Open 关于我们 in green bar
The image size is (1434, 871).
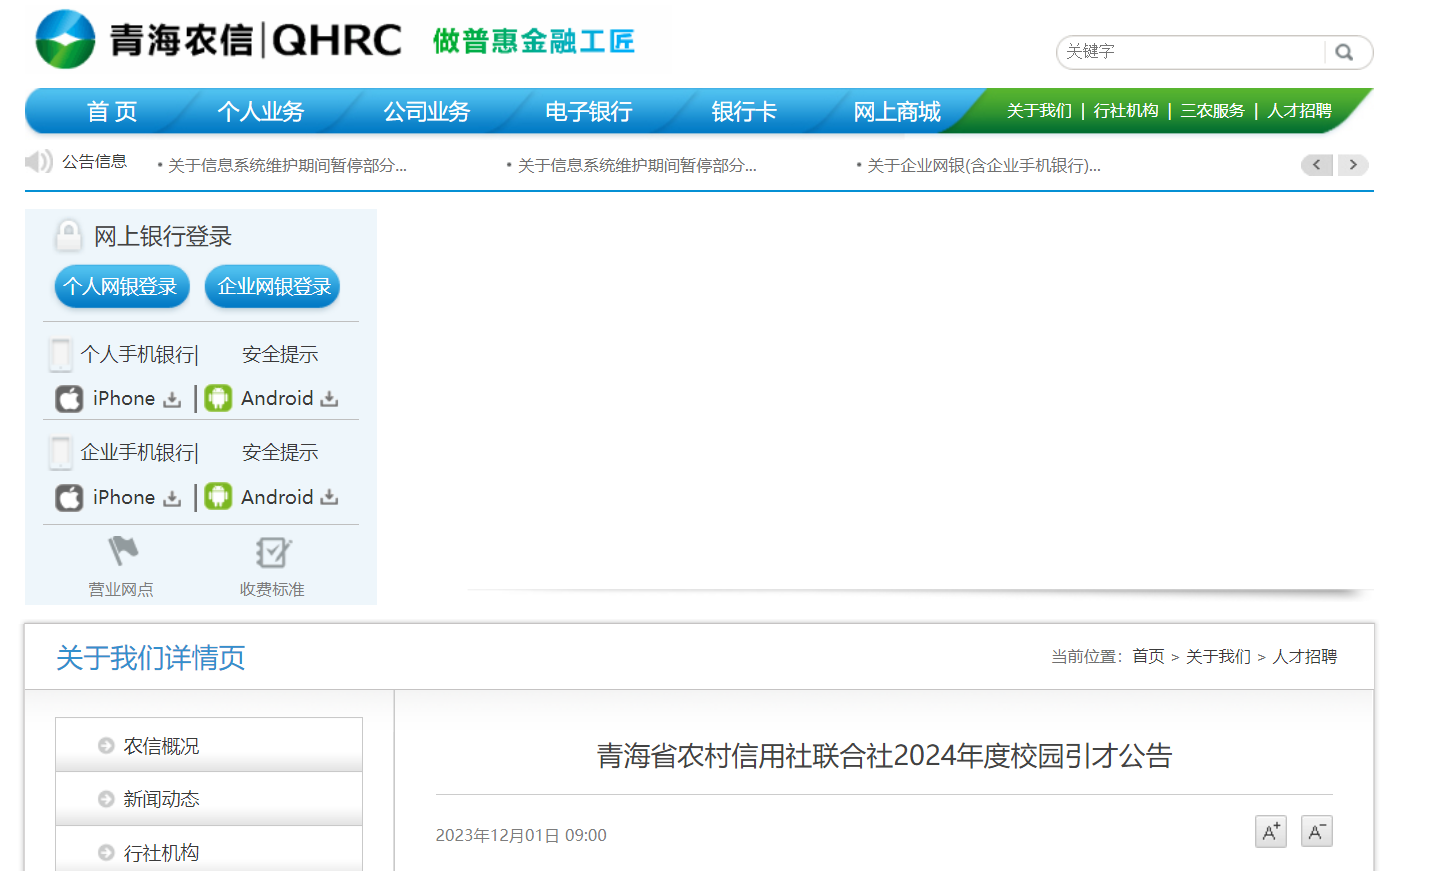click(1039, 110)
